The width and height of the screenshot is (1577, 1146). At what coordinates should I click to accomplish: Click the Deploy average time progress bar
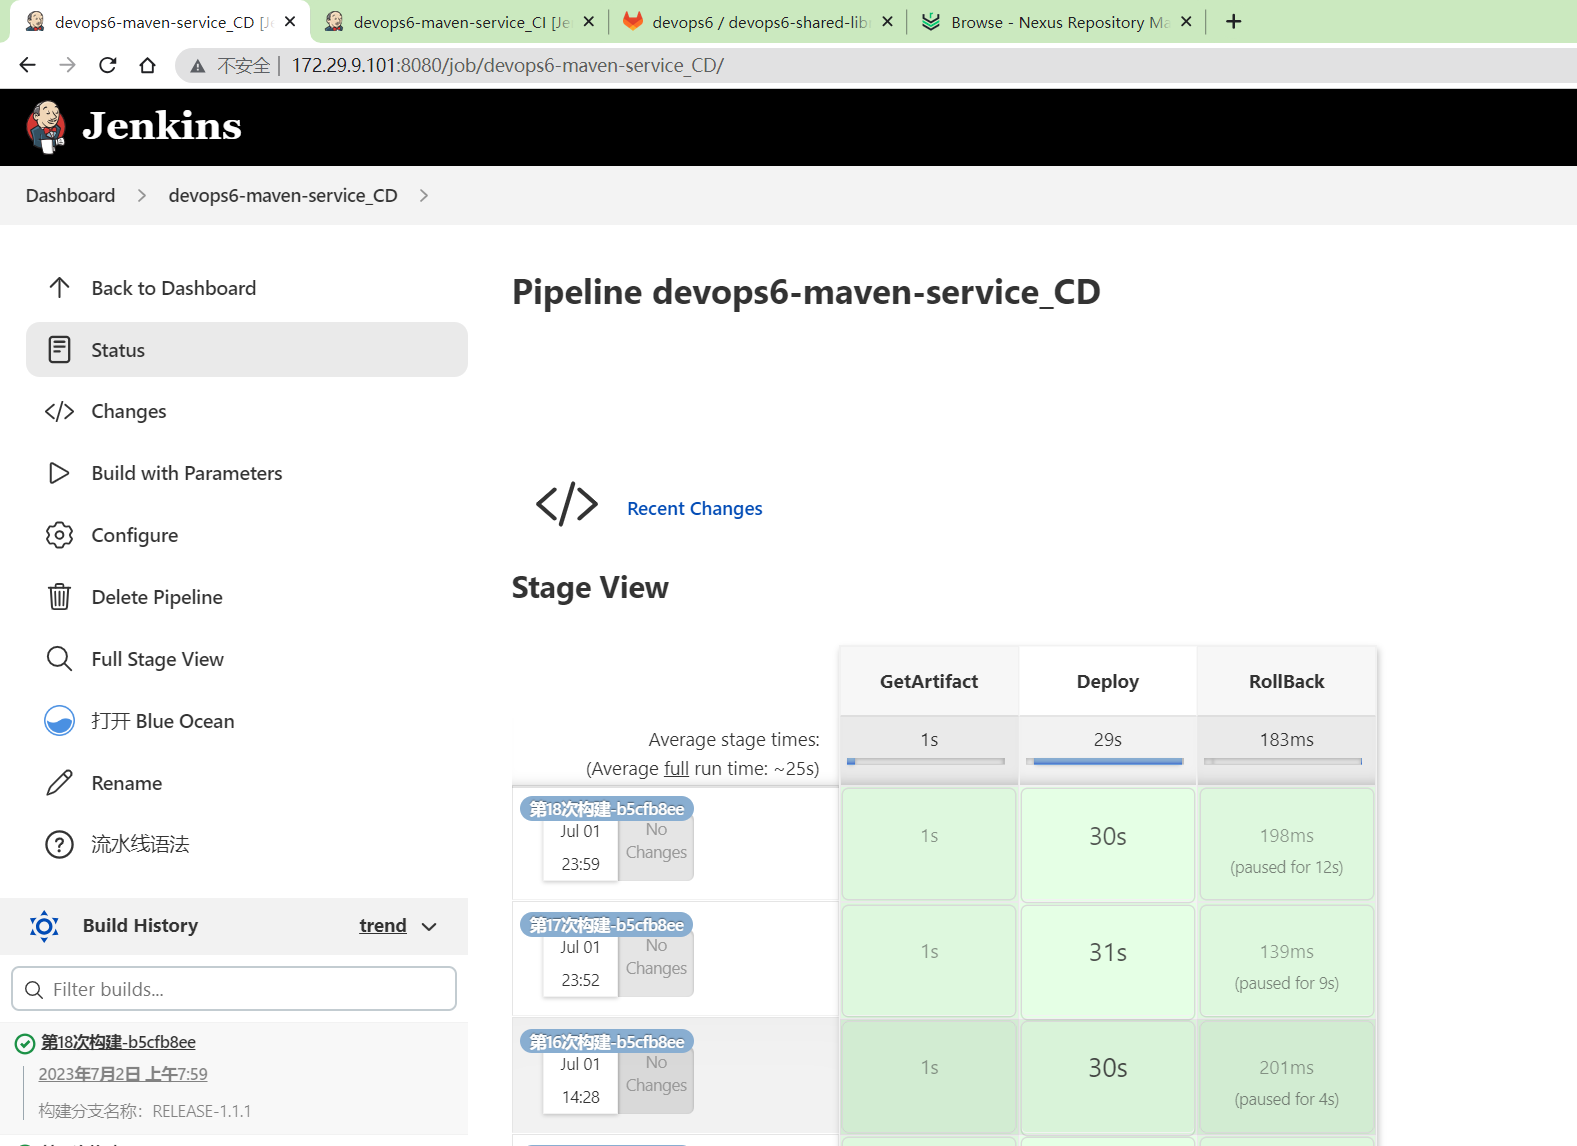point(1107,762)
